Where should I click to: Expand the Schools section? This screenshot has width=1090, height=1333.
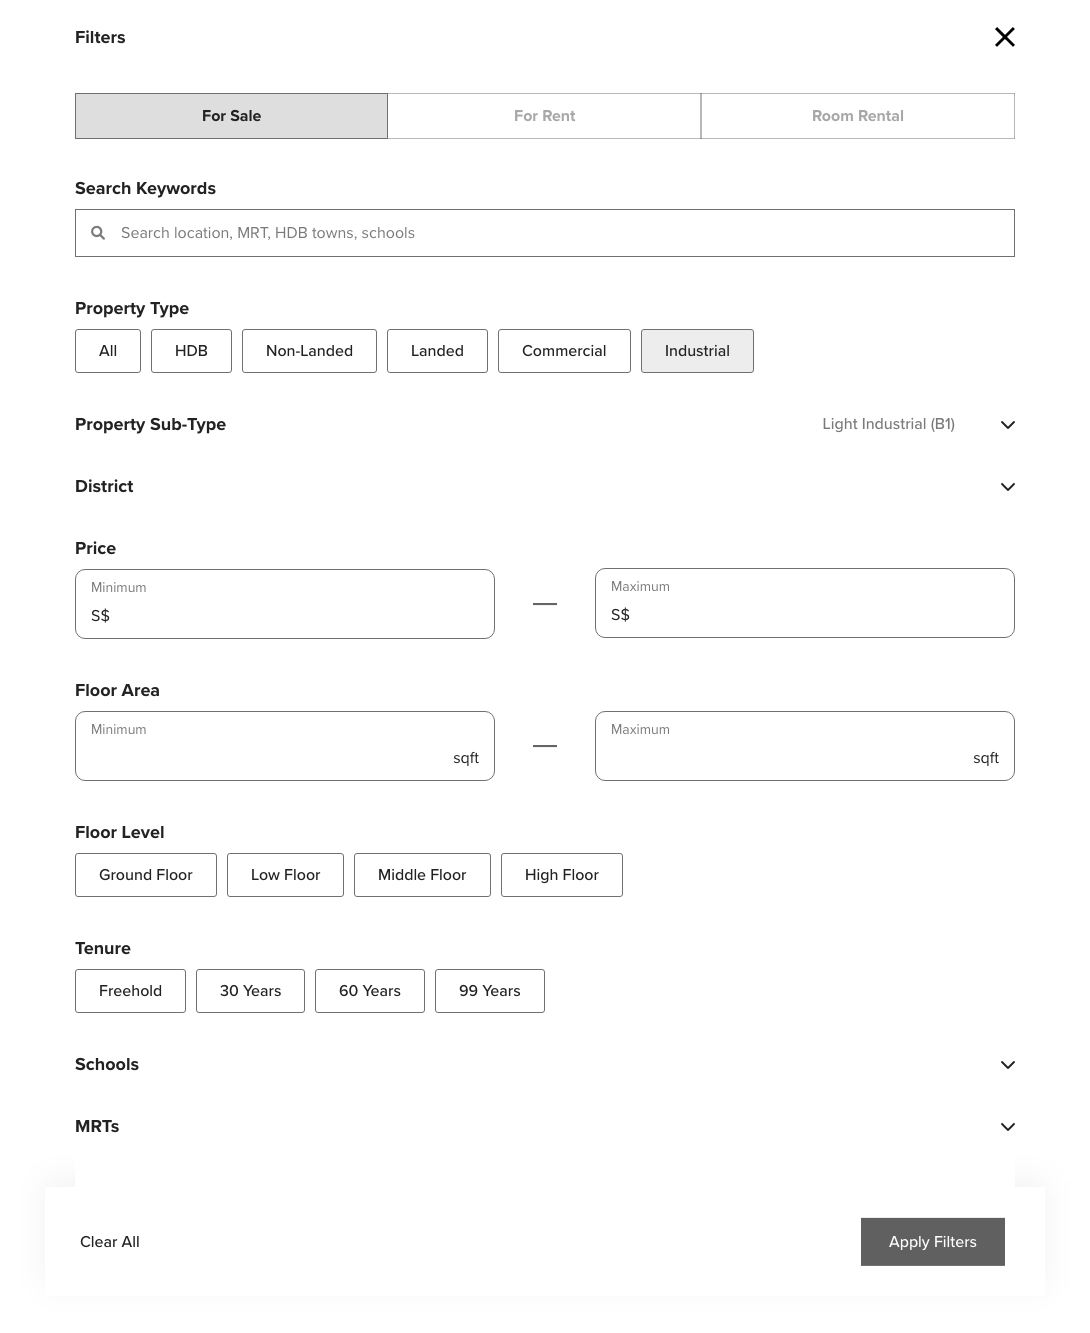coord(545,1065)
